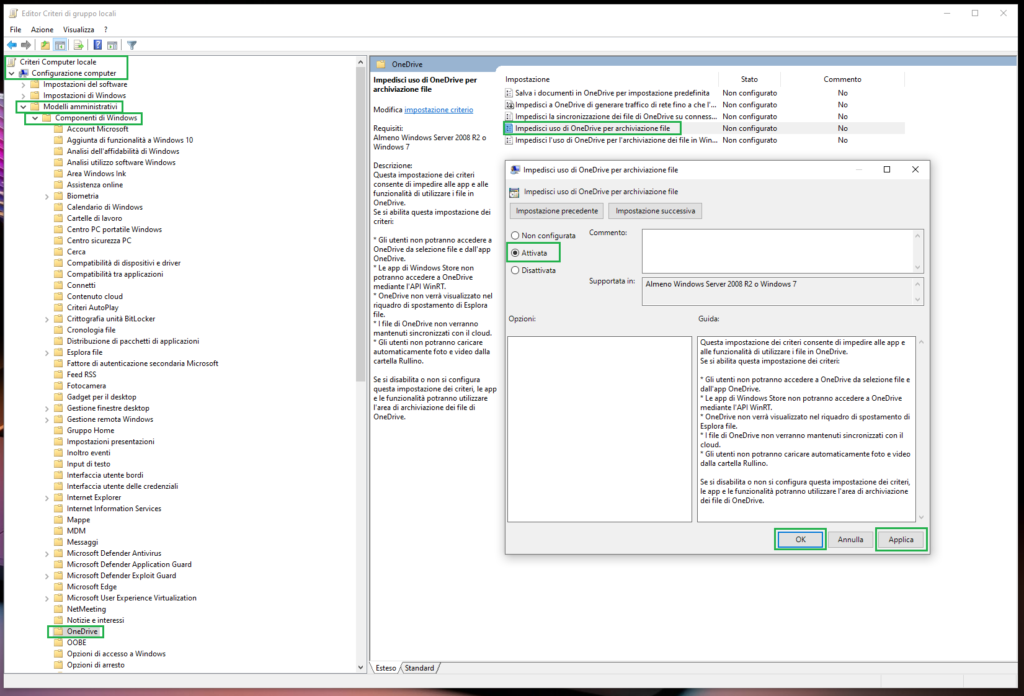Viewport: 1024px width, 696px height.
Task: Click Impostazione precedente button
Action: click(x=556, y=211)
